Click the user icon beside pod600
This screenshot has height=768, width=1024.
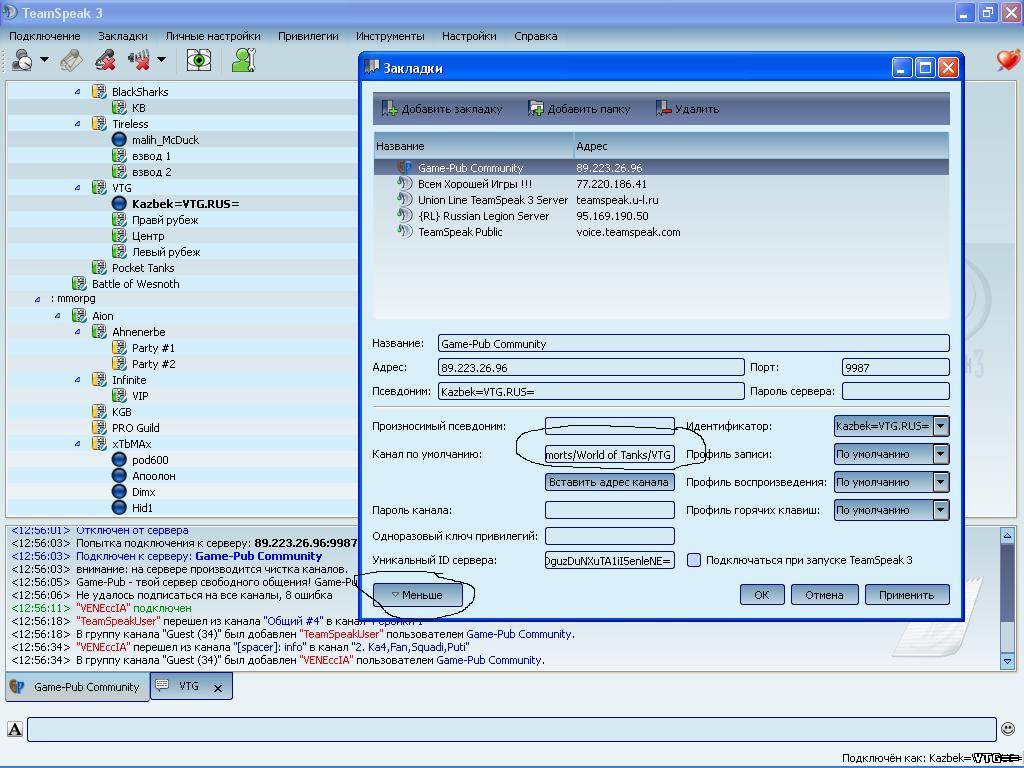[x=119, y=460]
